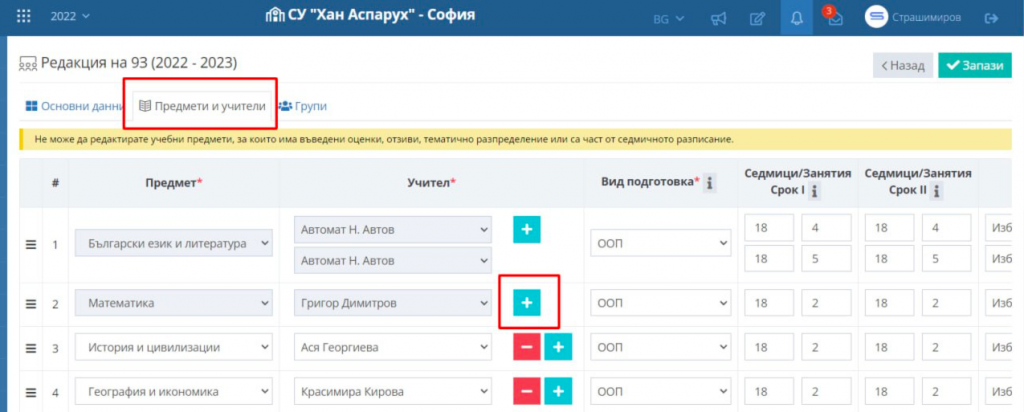Open the edit notes icon in header
This screenshot has height=412, width=1024.
point(758,18)
